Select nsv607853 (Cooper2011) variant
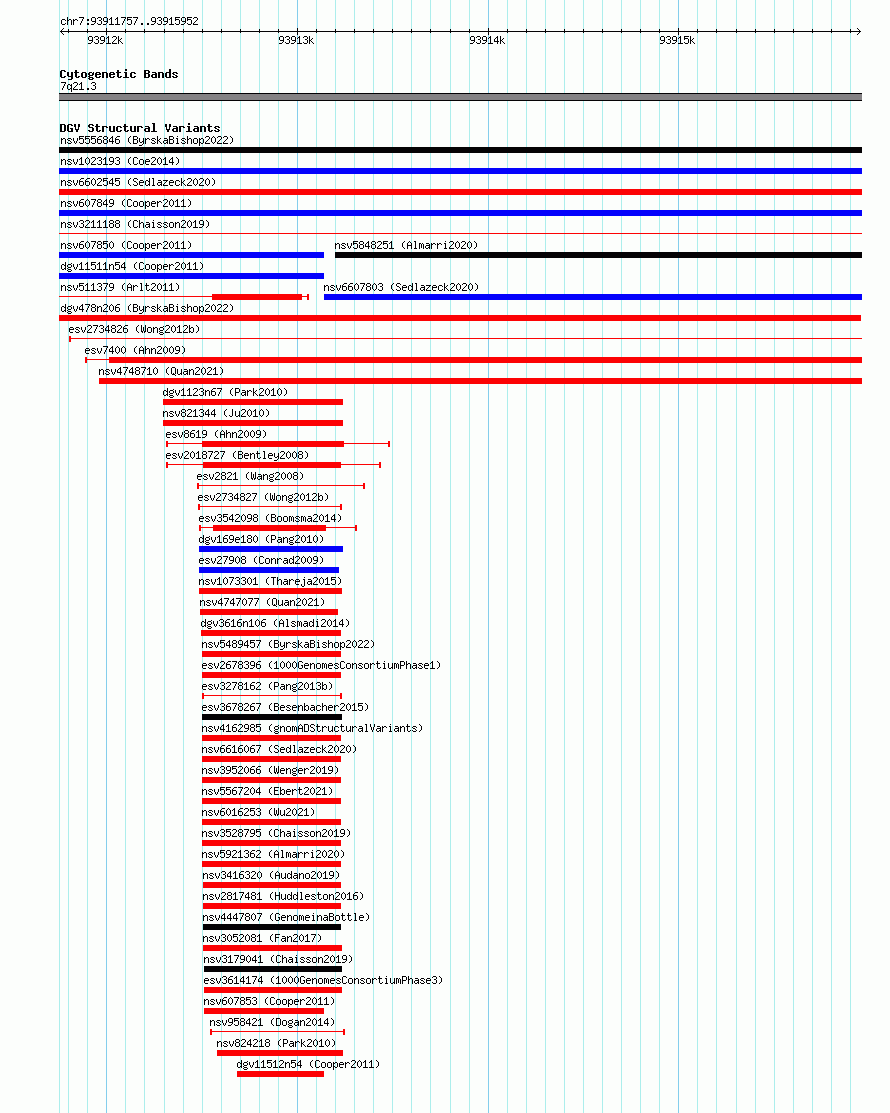This screenshot has height=1113, width=890. pyautogui.click(x=264, y=1011)
